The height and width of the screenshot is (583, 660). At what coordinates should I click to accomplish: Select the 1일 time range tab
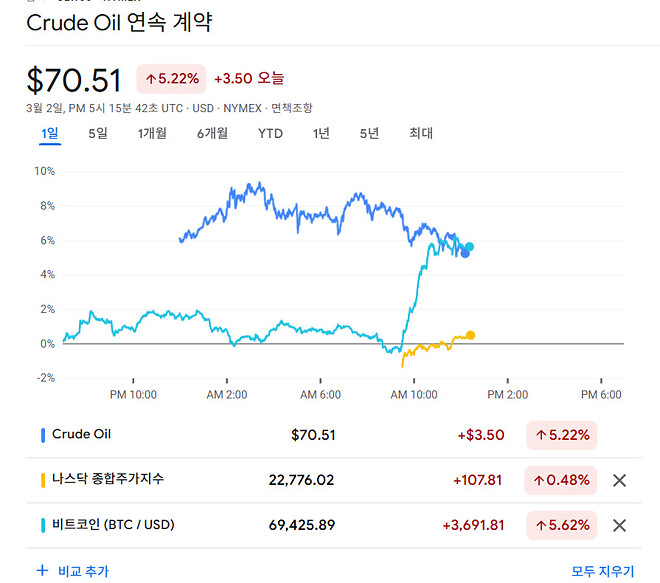tap(50, 133)
